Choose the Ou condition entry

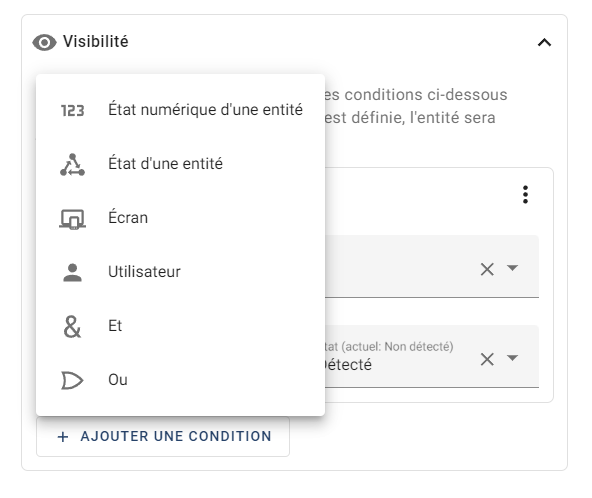[x=180, y=380]
